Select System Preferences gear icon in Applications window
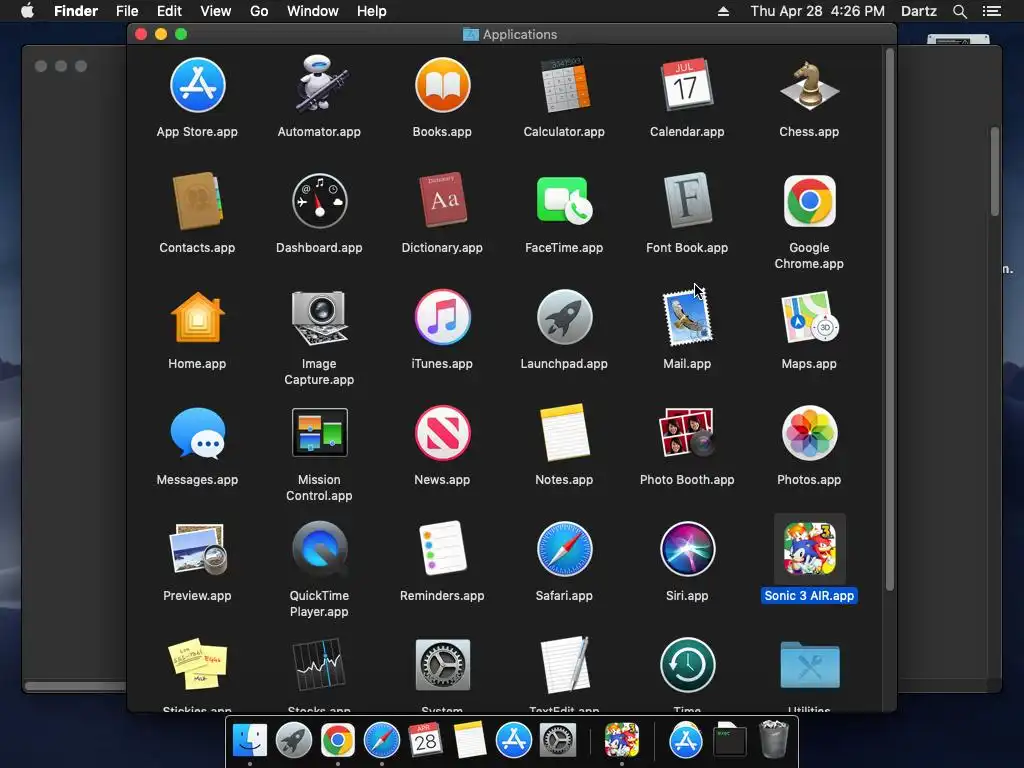The image size is (1024, 768). click(x=442, y=665)
